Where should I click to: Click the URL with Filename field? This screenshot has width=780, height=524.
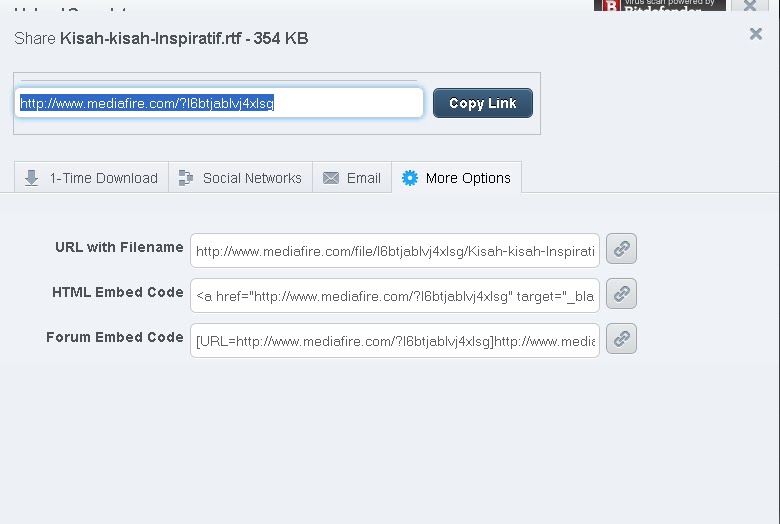395,250
